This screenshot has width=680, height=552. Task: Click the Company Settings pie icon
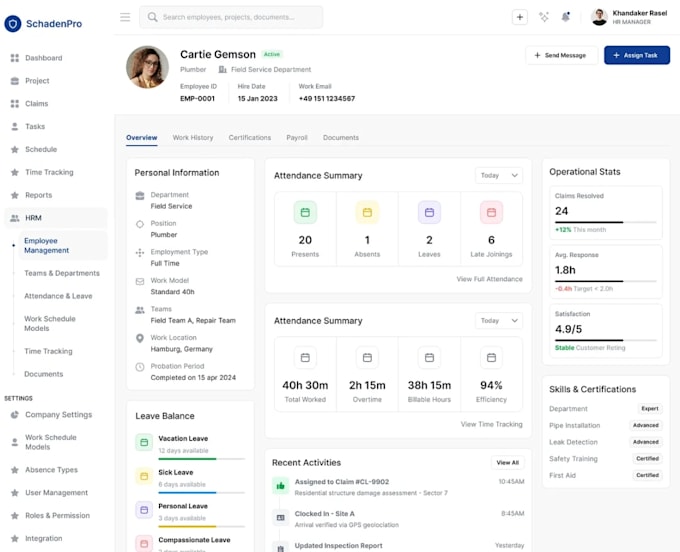pos(15,415)
